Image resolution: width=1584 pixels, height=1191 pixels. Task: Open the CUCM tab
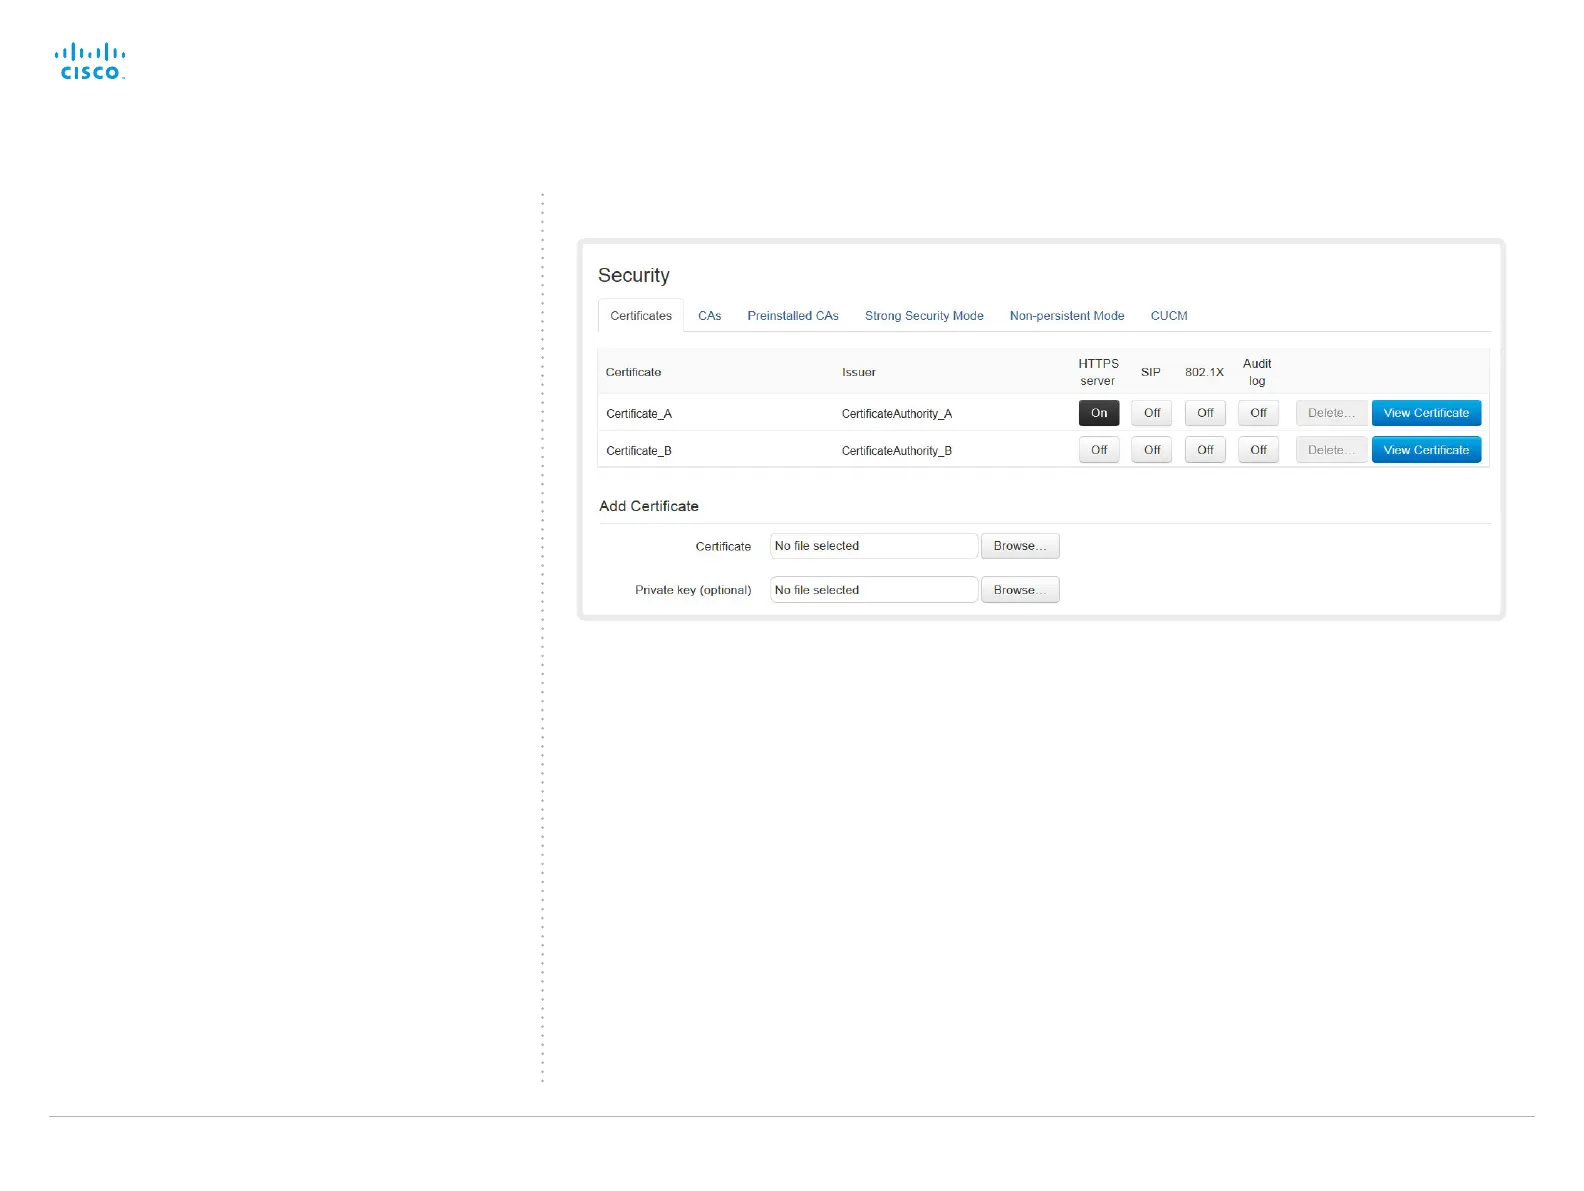(1169, 316)
